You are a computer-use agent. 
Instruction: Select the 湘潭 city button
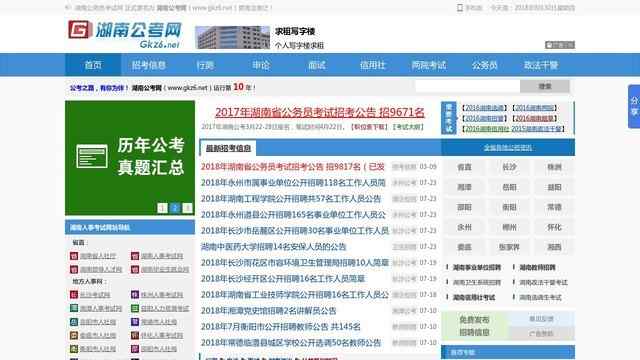click(464, 187)
